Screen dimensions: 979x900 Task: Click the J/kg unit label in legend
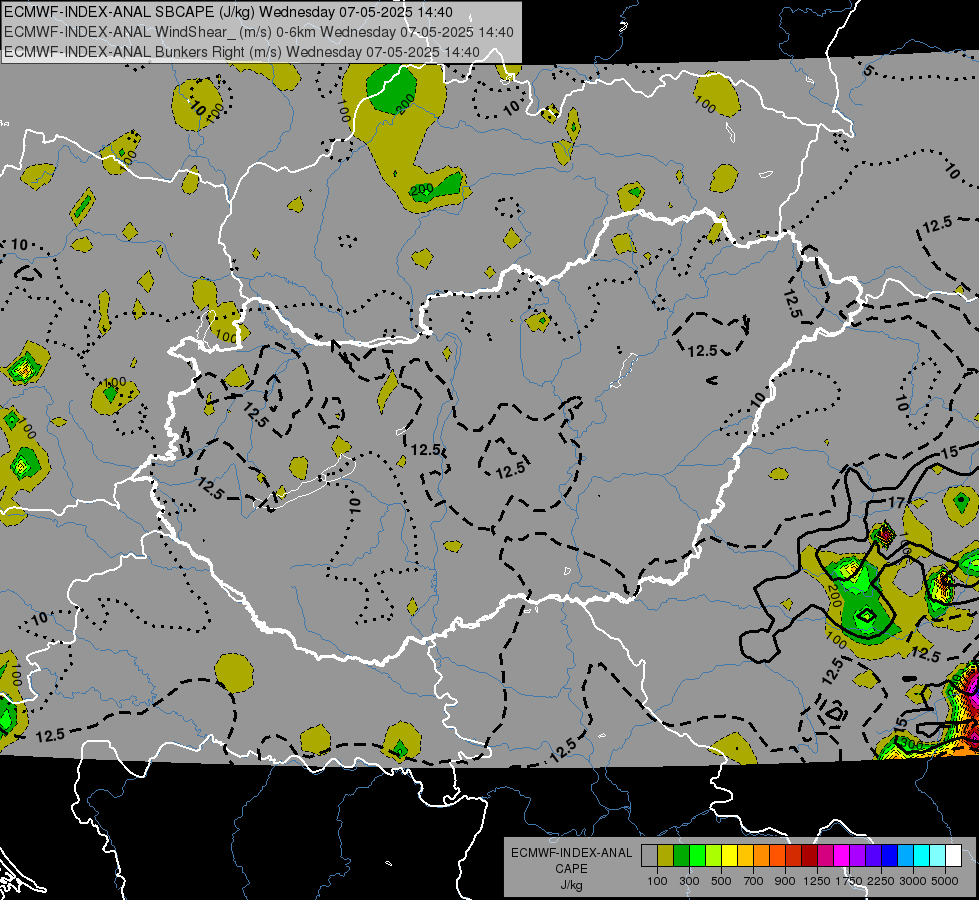point(571,885)
